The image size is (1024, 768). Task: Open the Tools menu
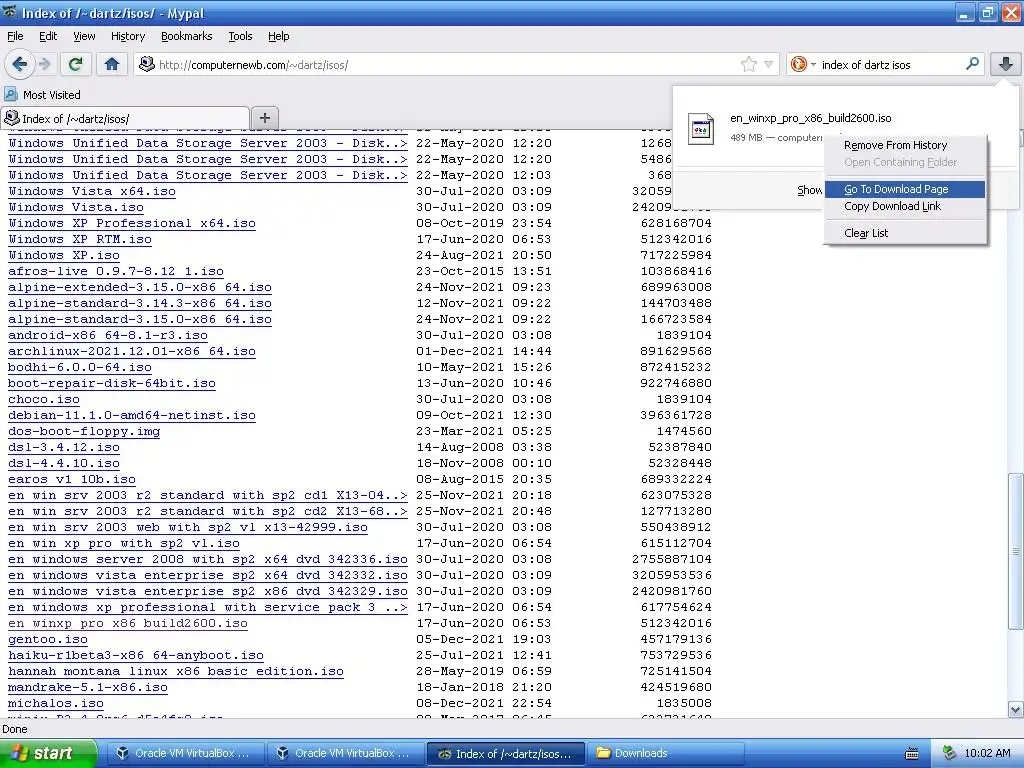point(240,36)
